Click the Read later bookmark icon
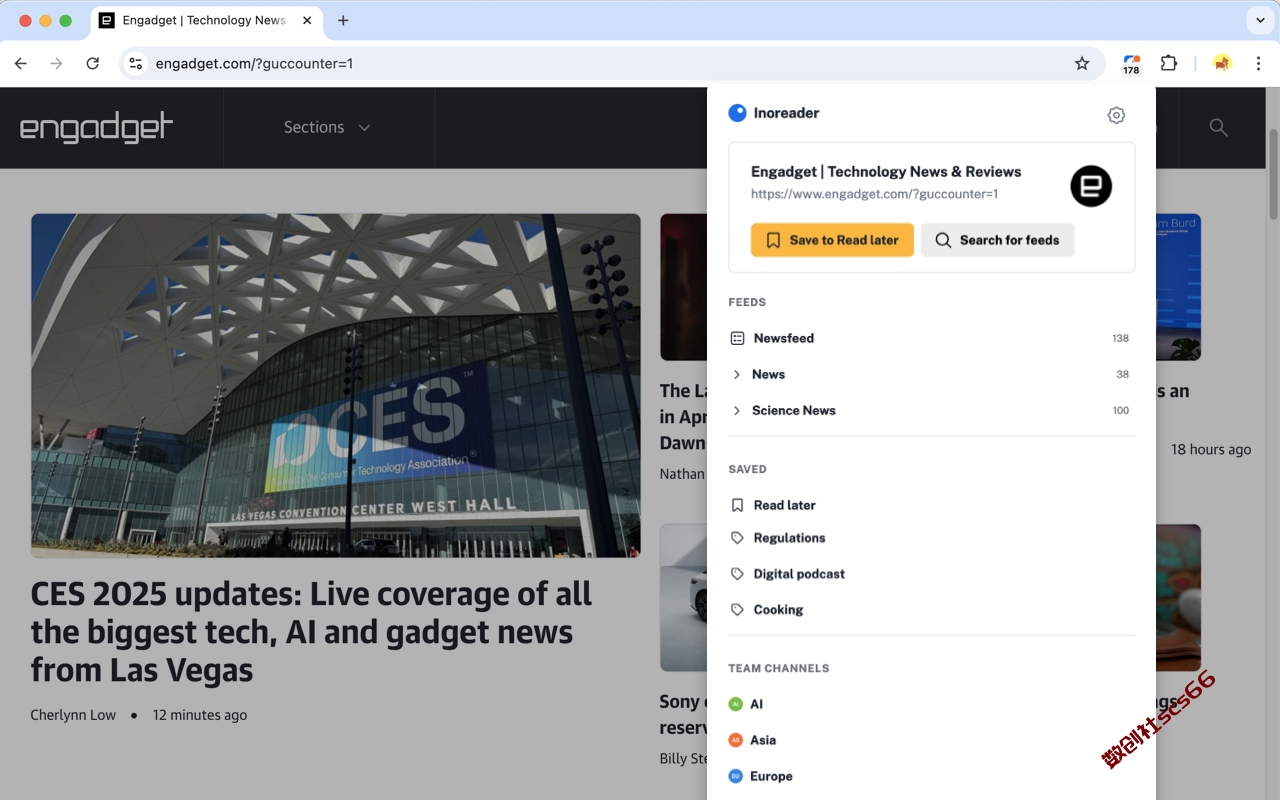Image resolution: width=1280 pixels, height=800 pixels. click(x=737, y=505)
